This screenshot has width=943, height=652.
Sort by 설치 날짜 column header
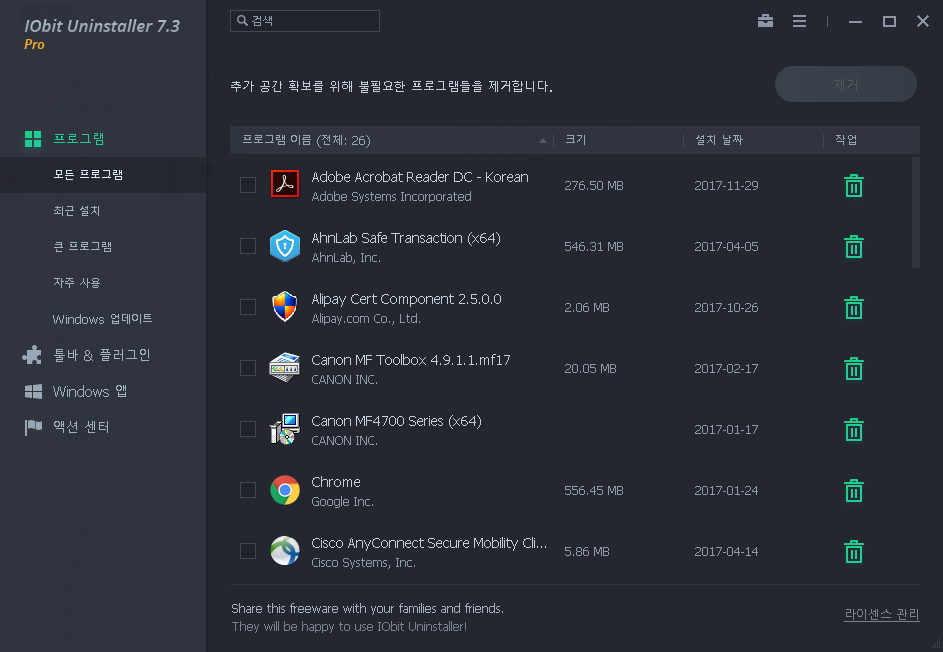(719, 140)
